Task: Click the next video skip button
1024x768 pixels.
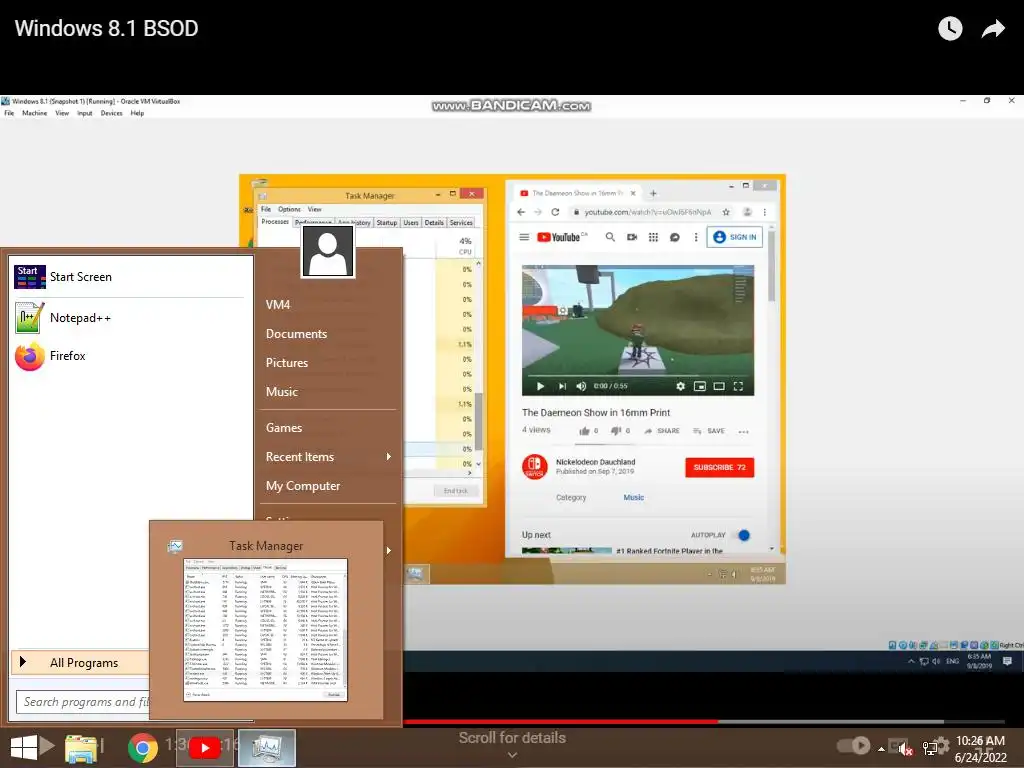Action: point(562,386)
